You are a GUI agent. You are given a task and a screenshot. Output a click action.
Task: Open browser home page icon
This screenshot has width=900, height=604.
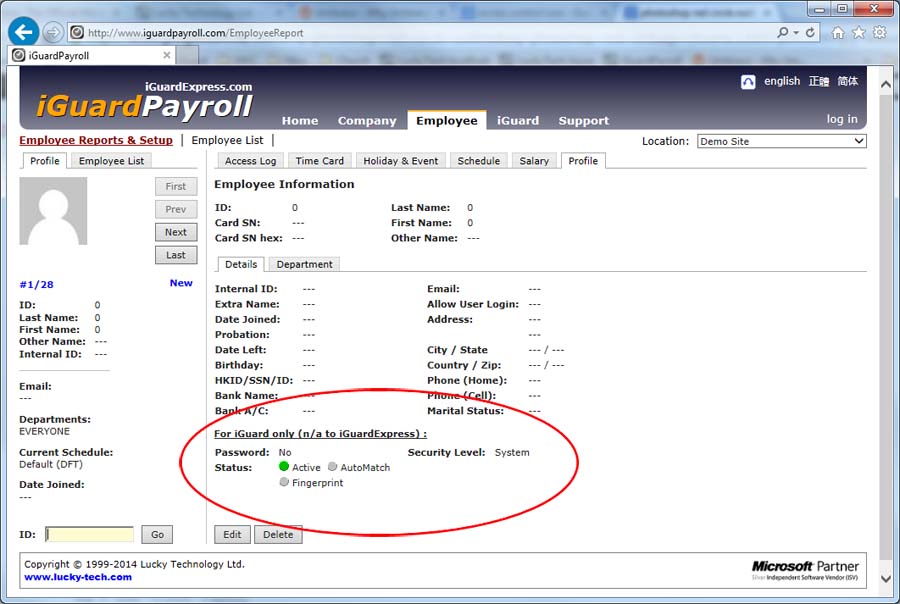[838, 33]
